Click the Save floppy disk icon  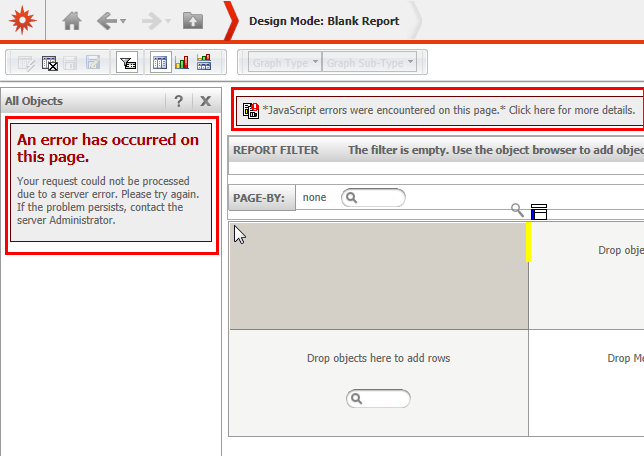pyautogui.click(x=70, y=63)
